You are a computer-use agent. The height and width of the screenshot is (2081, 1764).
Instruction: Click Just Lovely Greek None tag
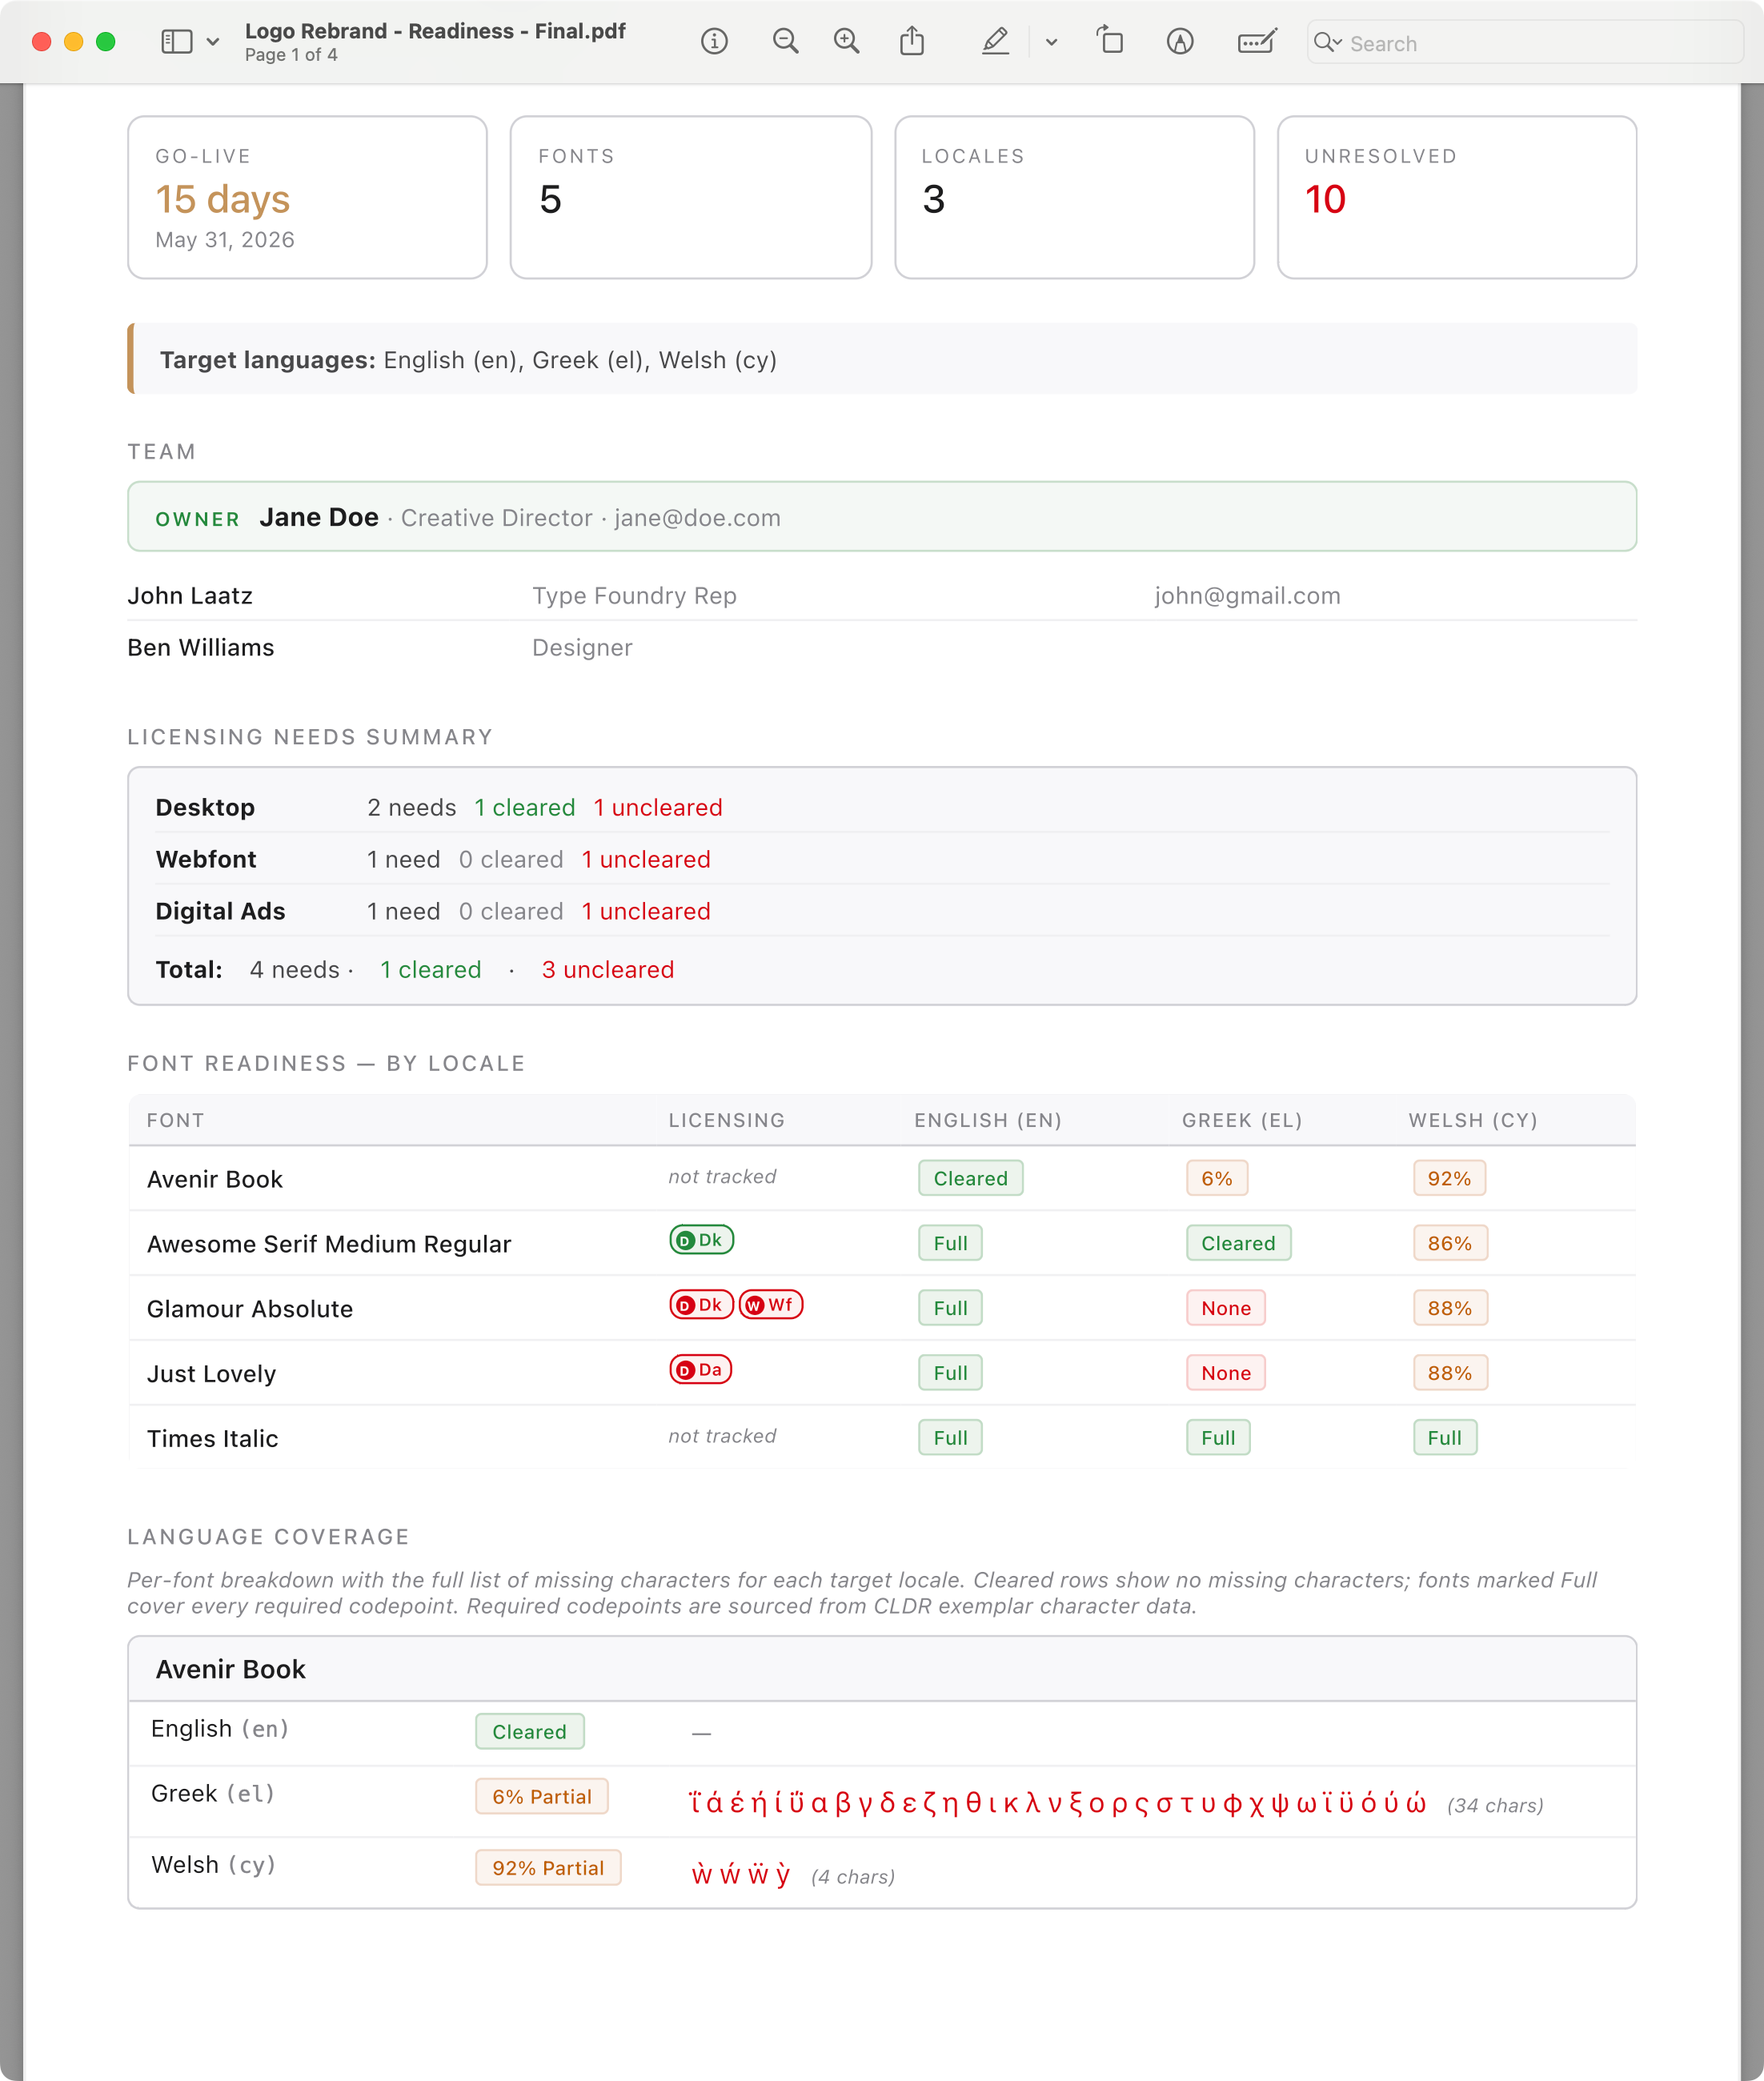(1226, 1373)
